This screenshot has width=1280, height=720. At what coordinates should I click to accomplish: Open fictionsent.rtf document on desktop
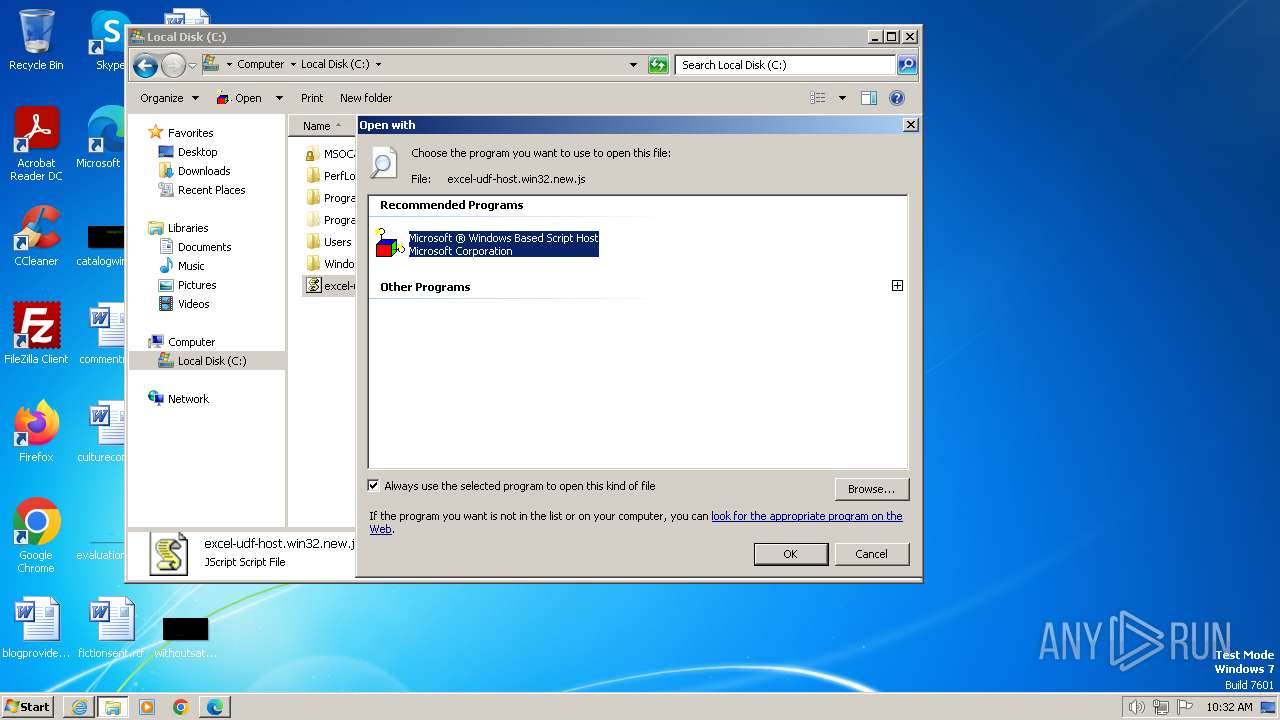pyautogui.click(x=110, y=628)
